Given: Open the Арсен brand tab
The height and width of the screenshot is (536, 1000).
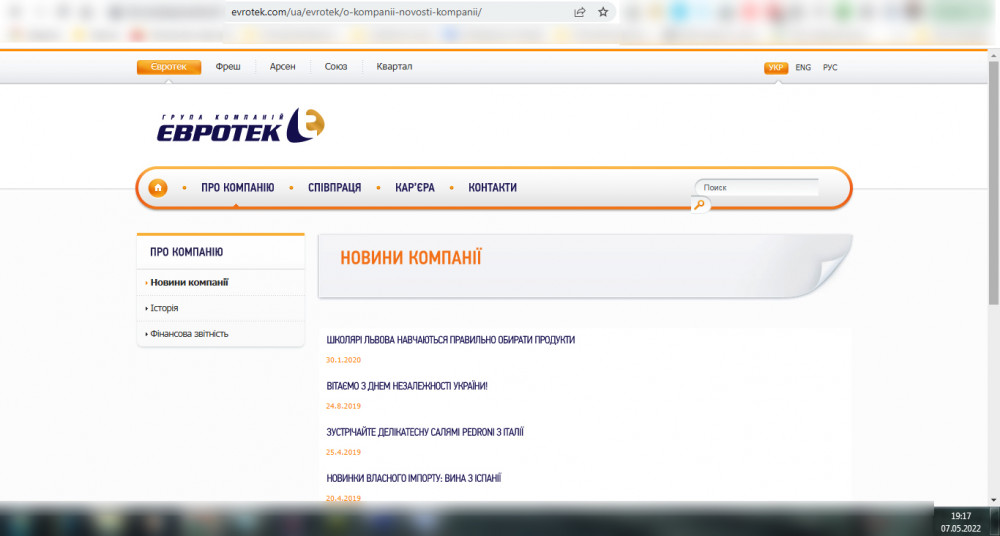Looking at the screenshot, I should tap(282, 67).
